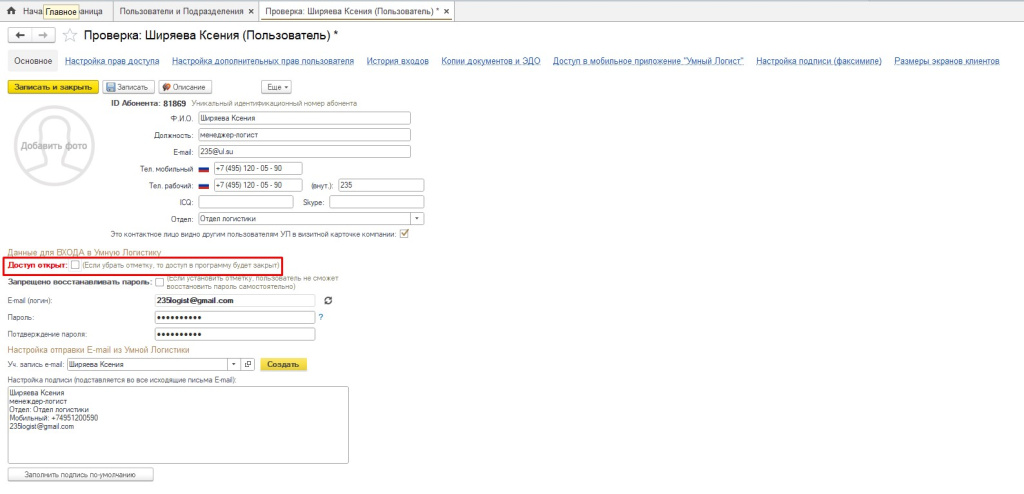Select the Основное section
This screenshot has width=1024, height=494.
33,61
